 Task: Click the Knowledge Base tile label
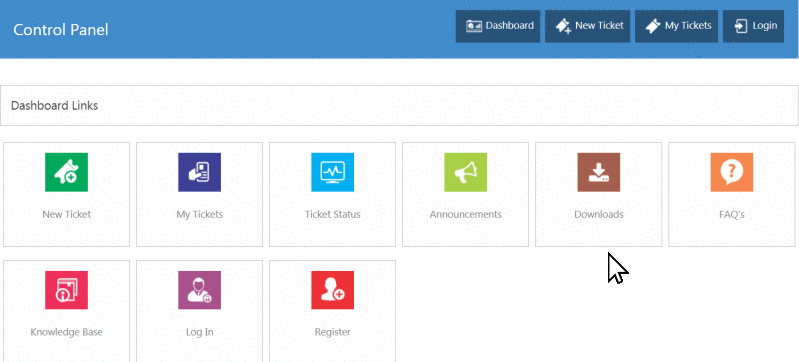pos(66,332)
